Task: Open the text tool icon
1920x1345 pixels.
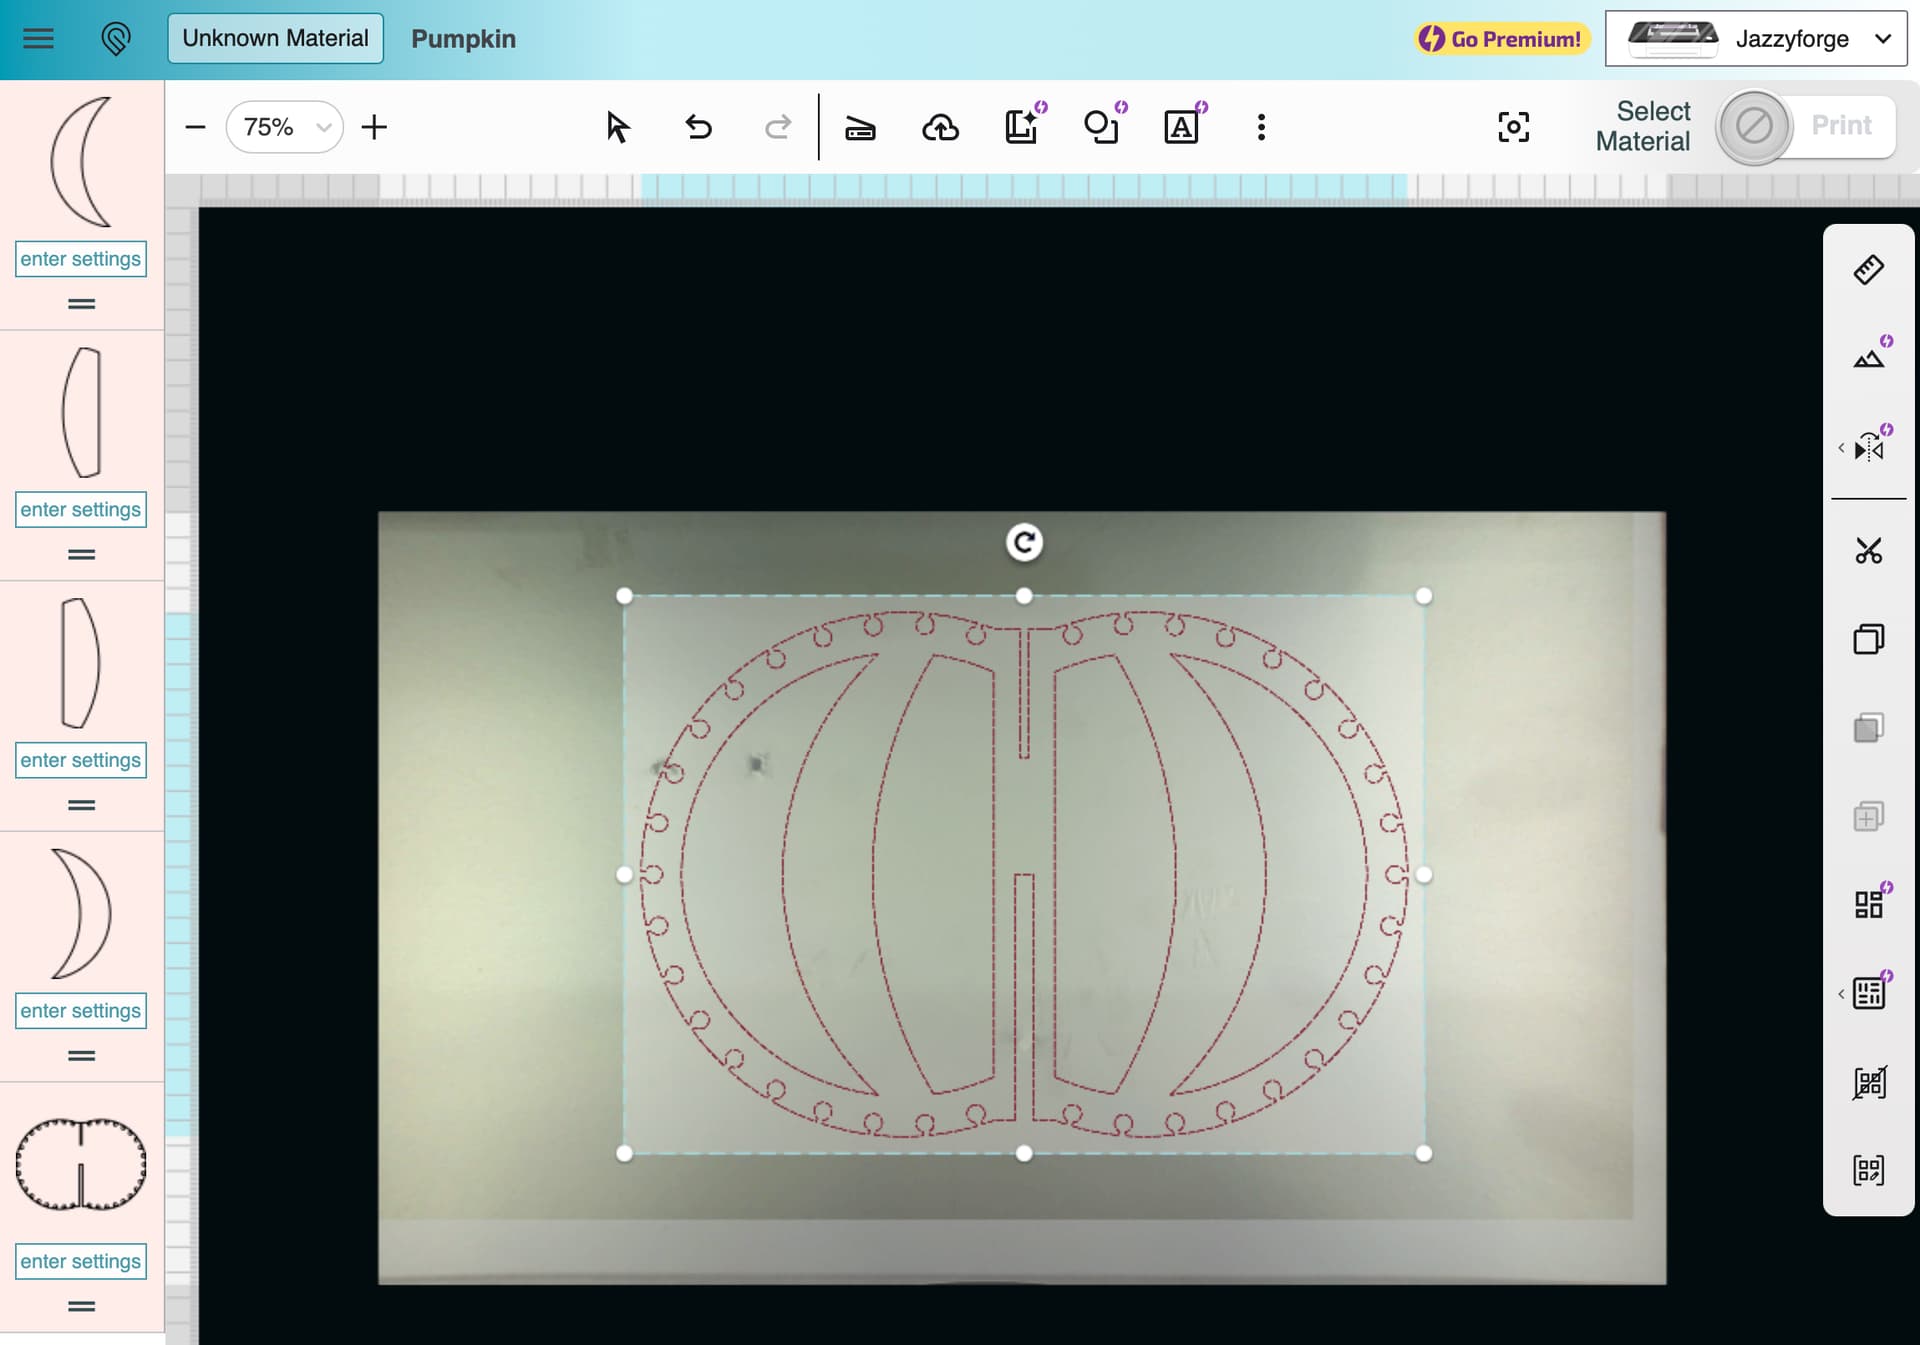Action: tap(1181, 127)
